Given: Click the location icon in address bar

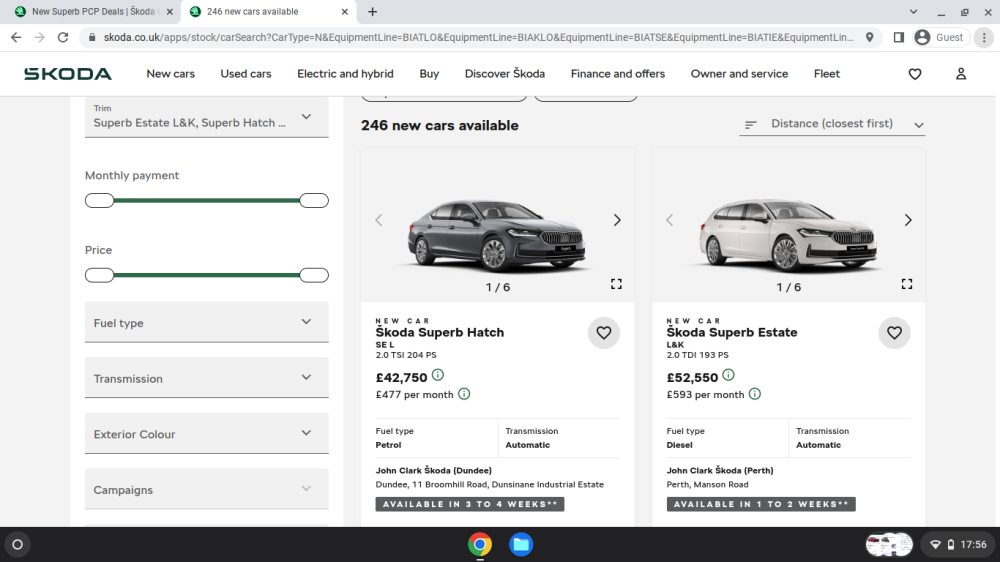Looking at the screenshot, I should pos(869,38).
